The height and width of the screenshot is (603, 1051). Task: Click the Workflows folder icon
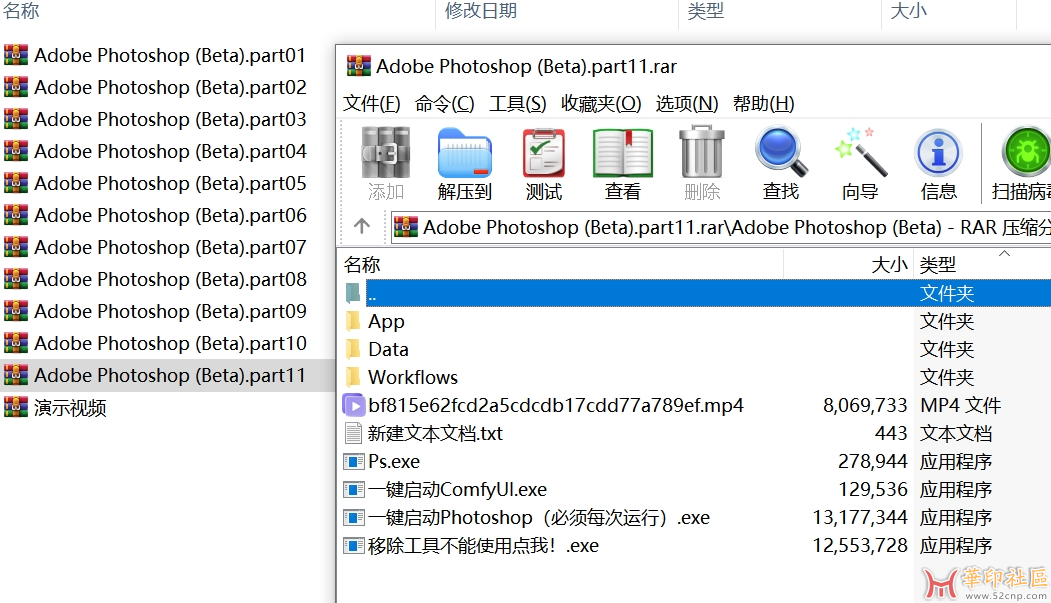coord(353,377)
